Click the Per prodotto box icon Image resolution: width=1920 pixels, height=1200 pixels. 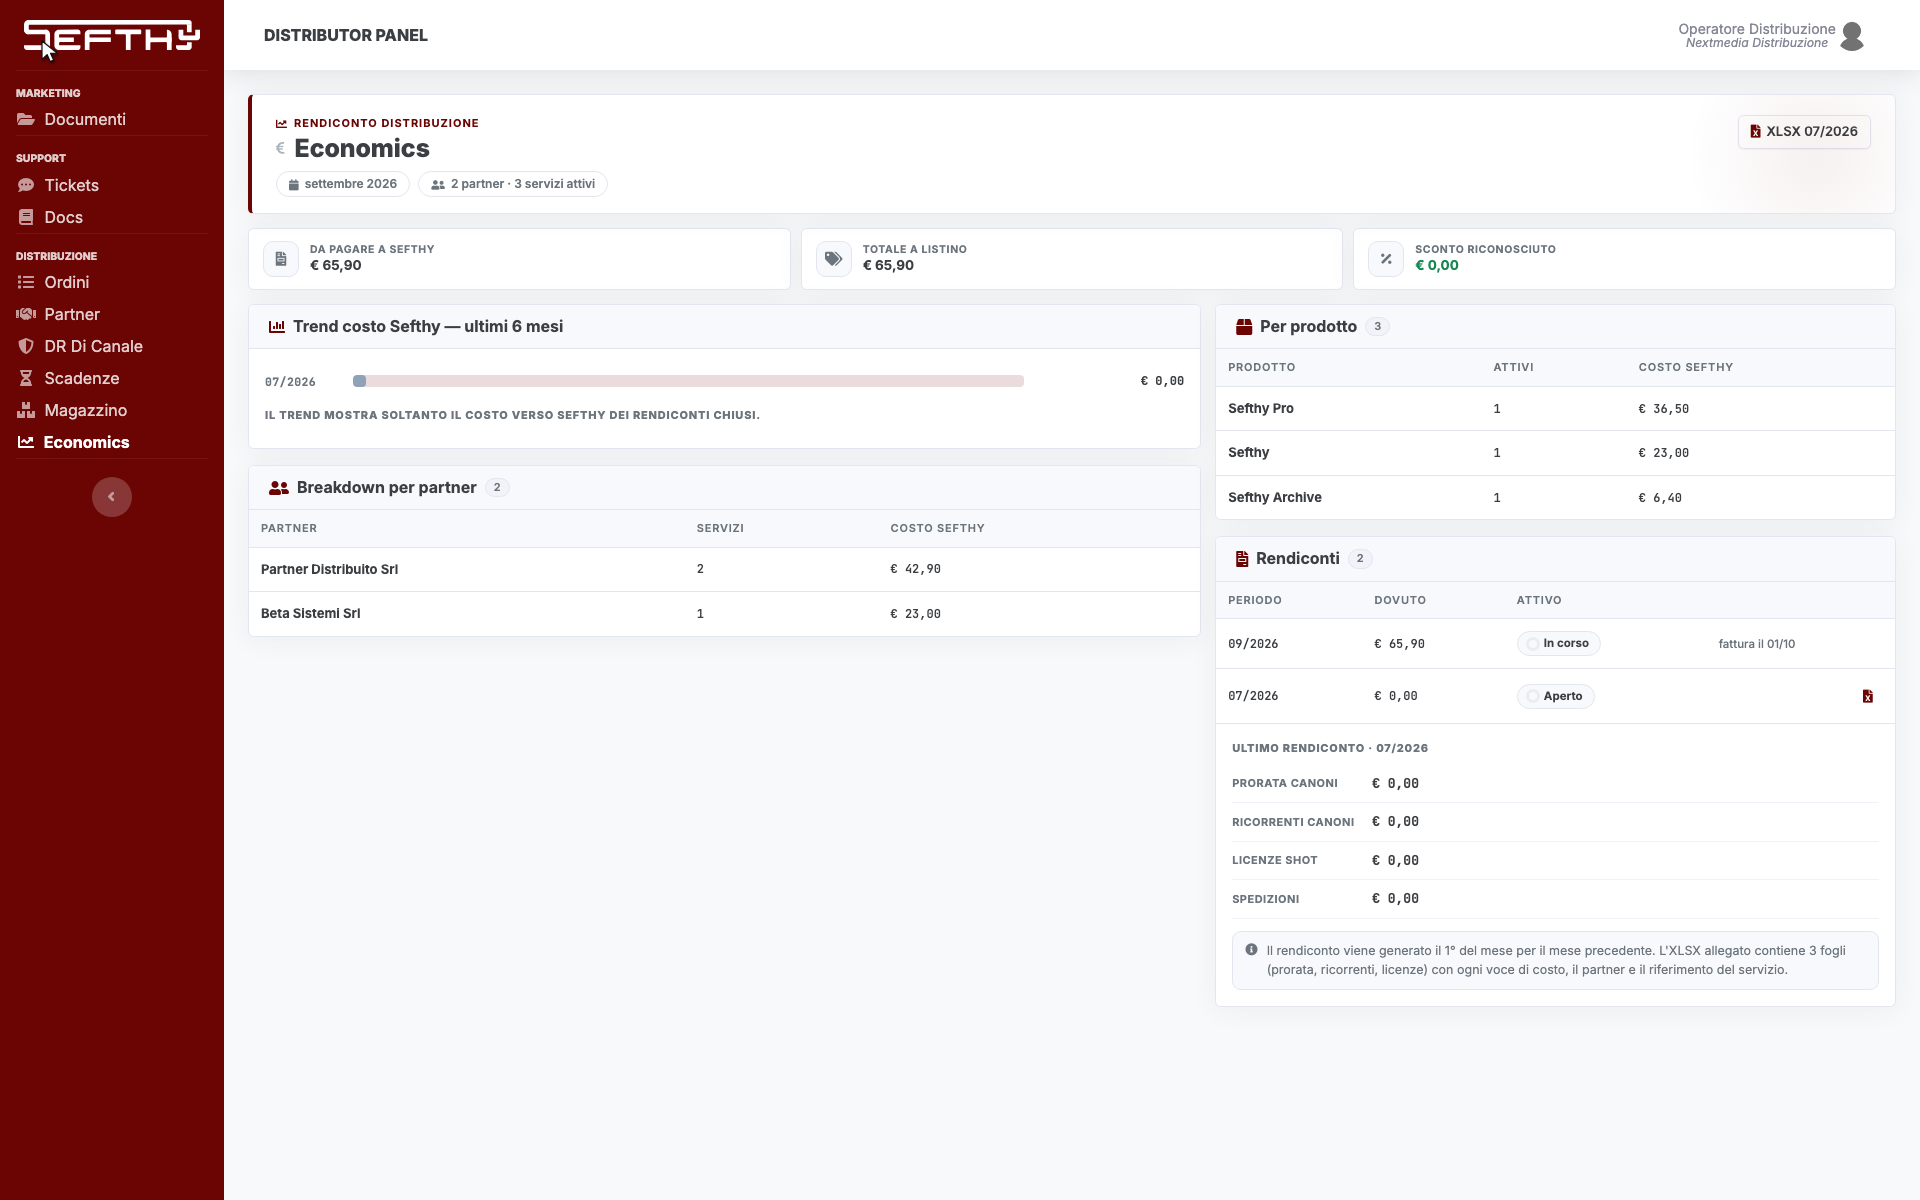pyautogui.click(x=1244, y=327)
